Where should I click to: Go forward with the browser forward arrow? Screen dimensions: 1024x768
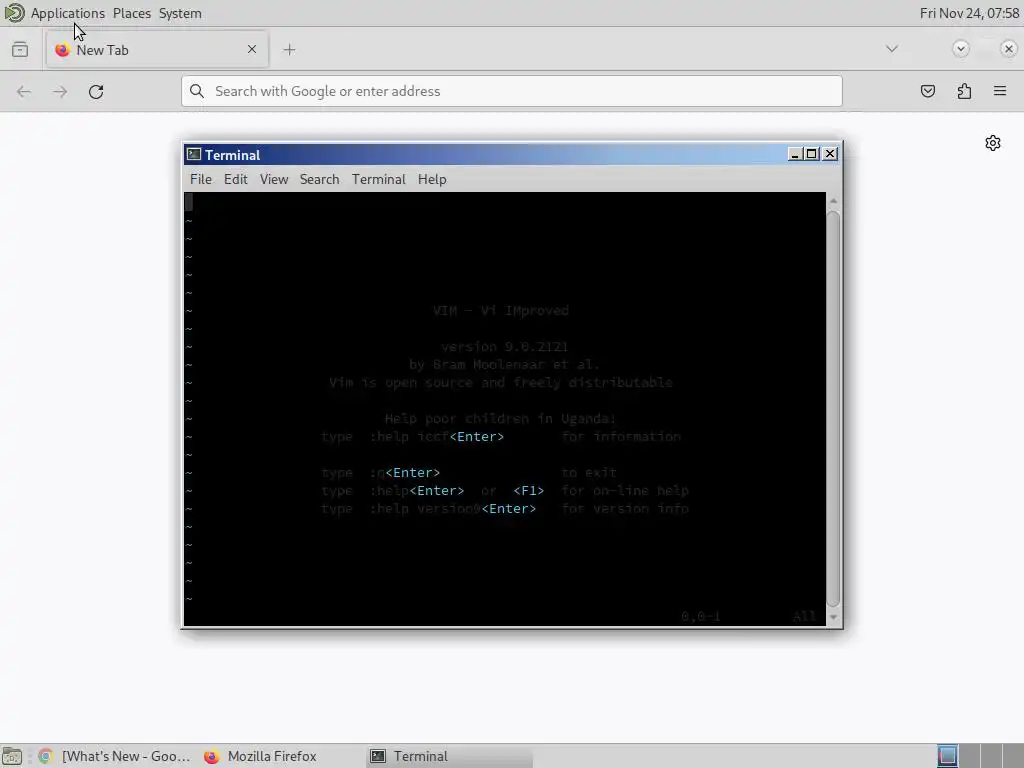coord(60,91)
